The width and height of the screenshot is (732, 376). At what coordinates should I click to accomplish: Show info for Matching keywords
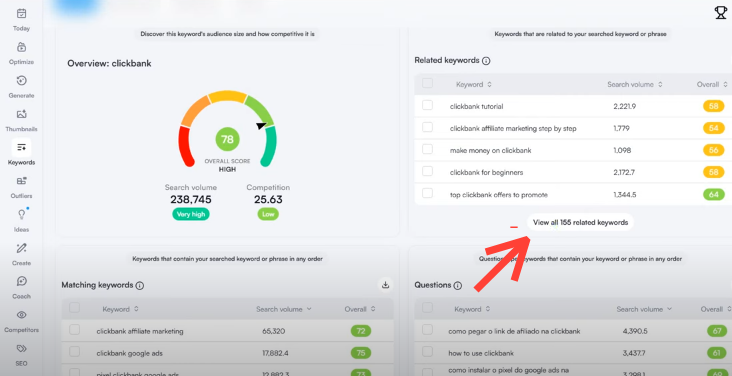(140, 285)
